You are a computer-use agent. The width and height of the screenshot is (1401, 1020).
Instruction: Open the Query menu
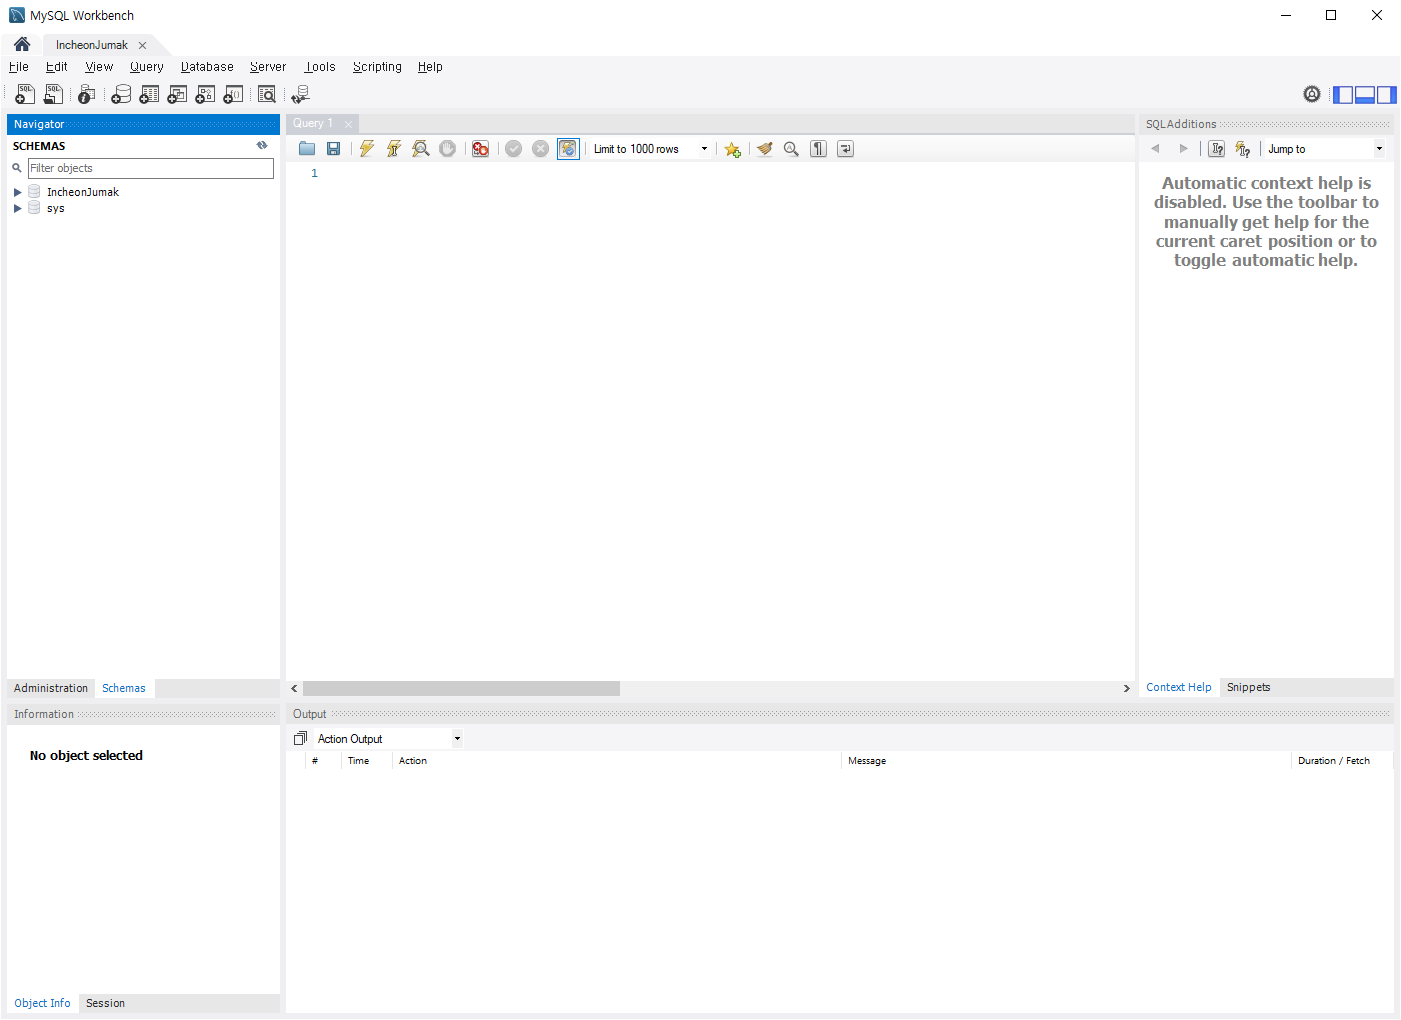147,67
